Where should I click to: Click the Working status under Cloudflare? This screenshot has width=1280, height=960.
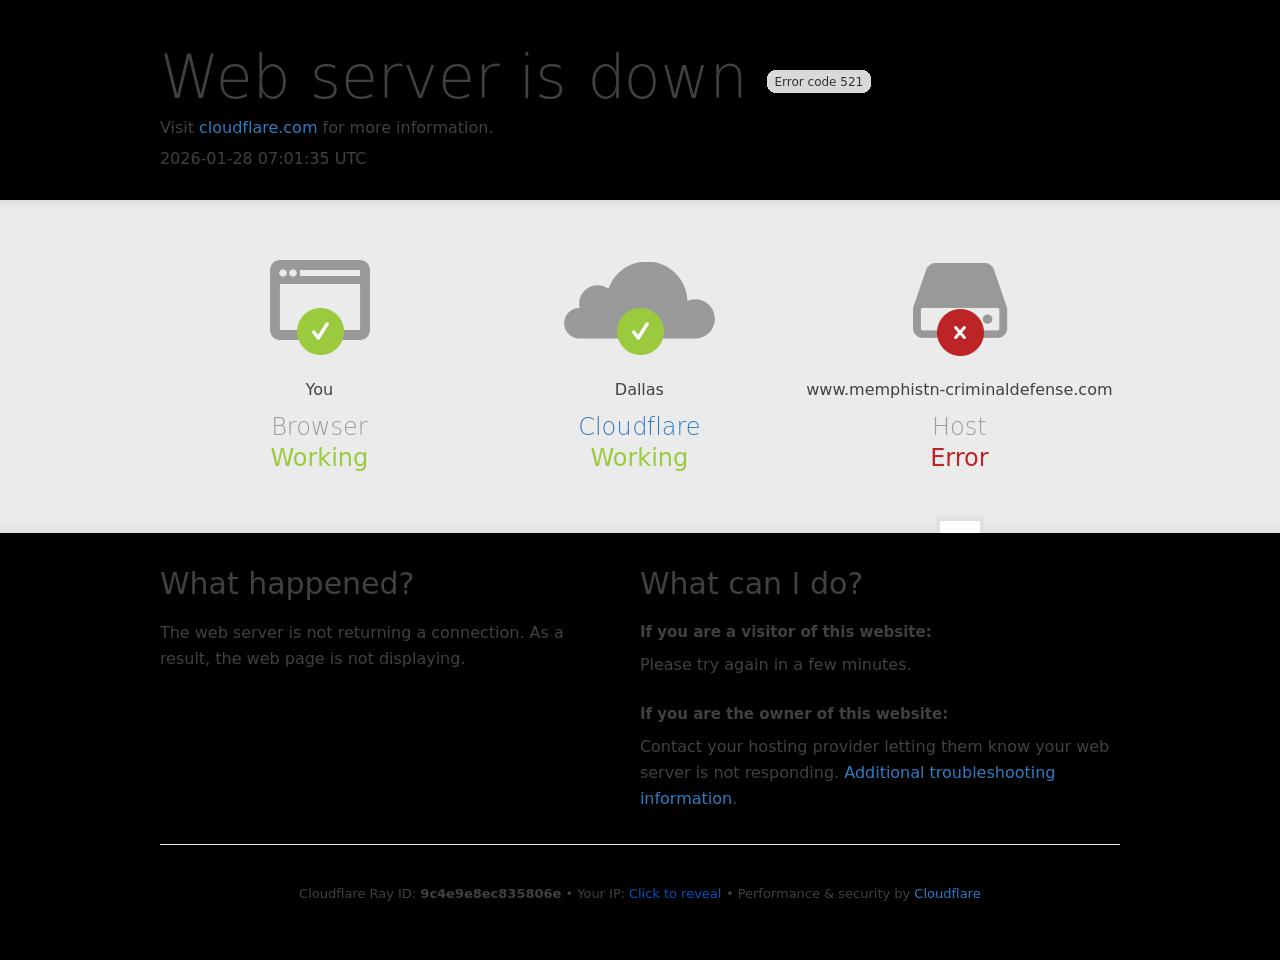(x=639, y=457)
